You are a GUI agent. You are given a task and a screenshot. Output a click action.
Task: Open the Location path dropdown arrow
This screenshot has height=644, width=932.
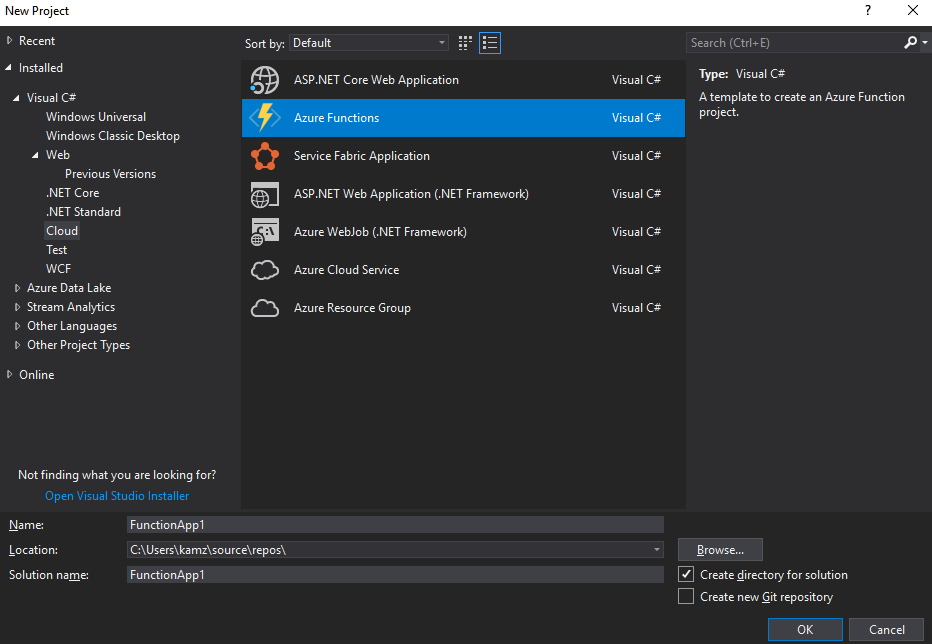(x=656, y=550)
